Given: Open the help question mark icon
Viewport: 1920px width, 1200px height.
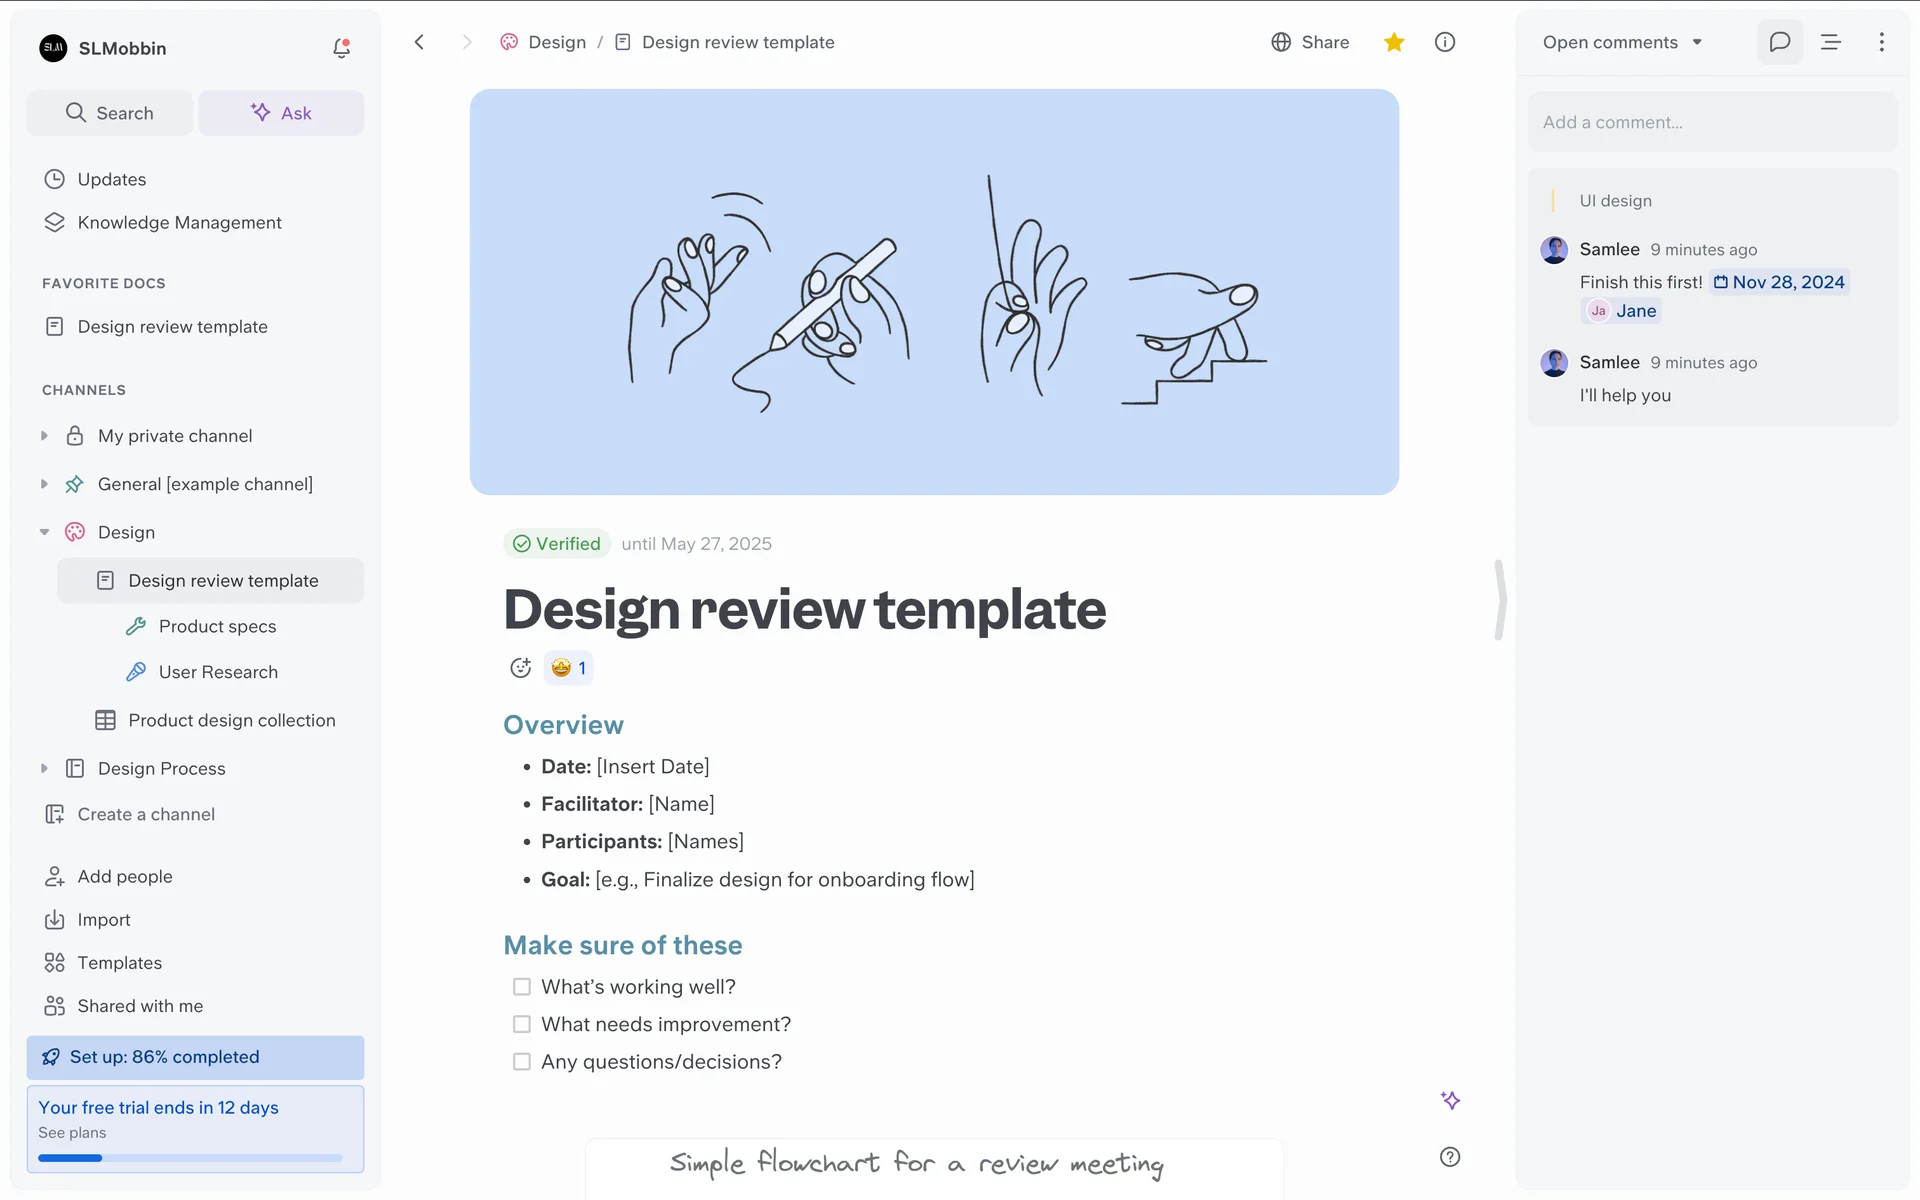Looking at the screenshot, I should tap(1449, 1157).
